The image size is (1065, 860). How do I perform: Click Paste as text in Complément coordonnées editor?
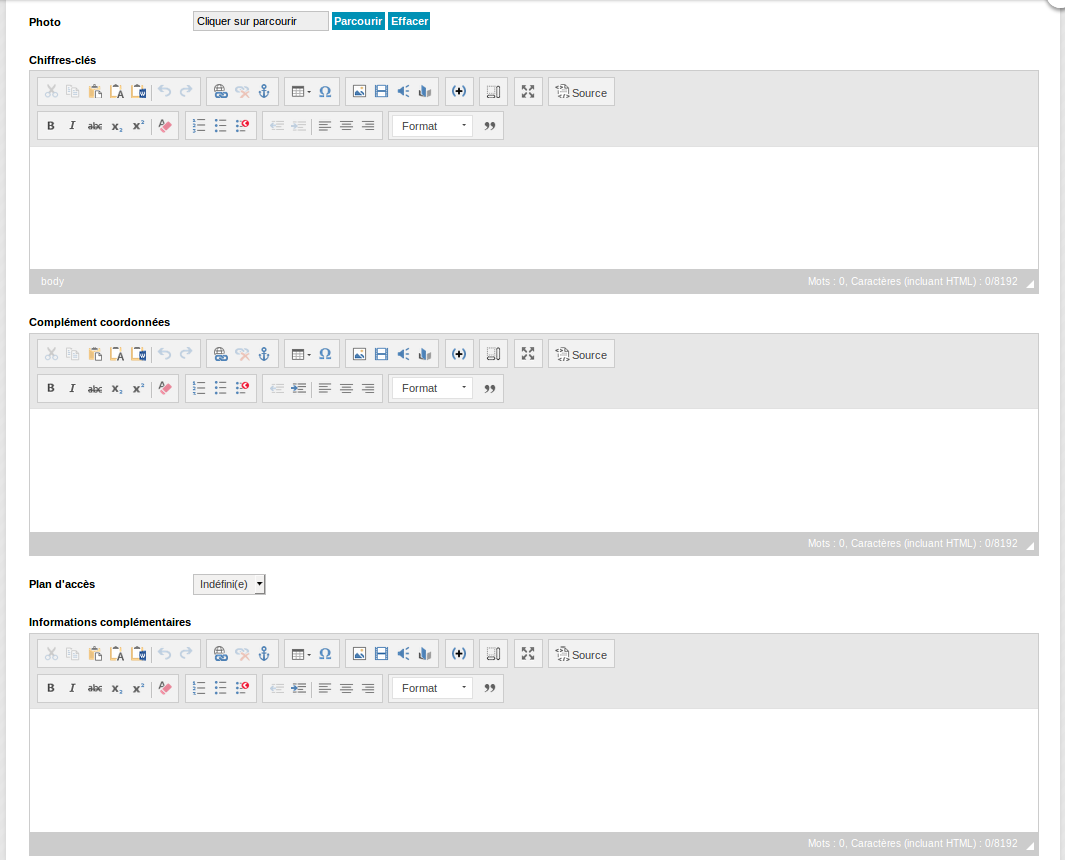tap(117, 354)
